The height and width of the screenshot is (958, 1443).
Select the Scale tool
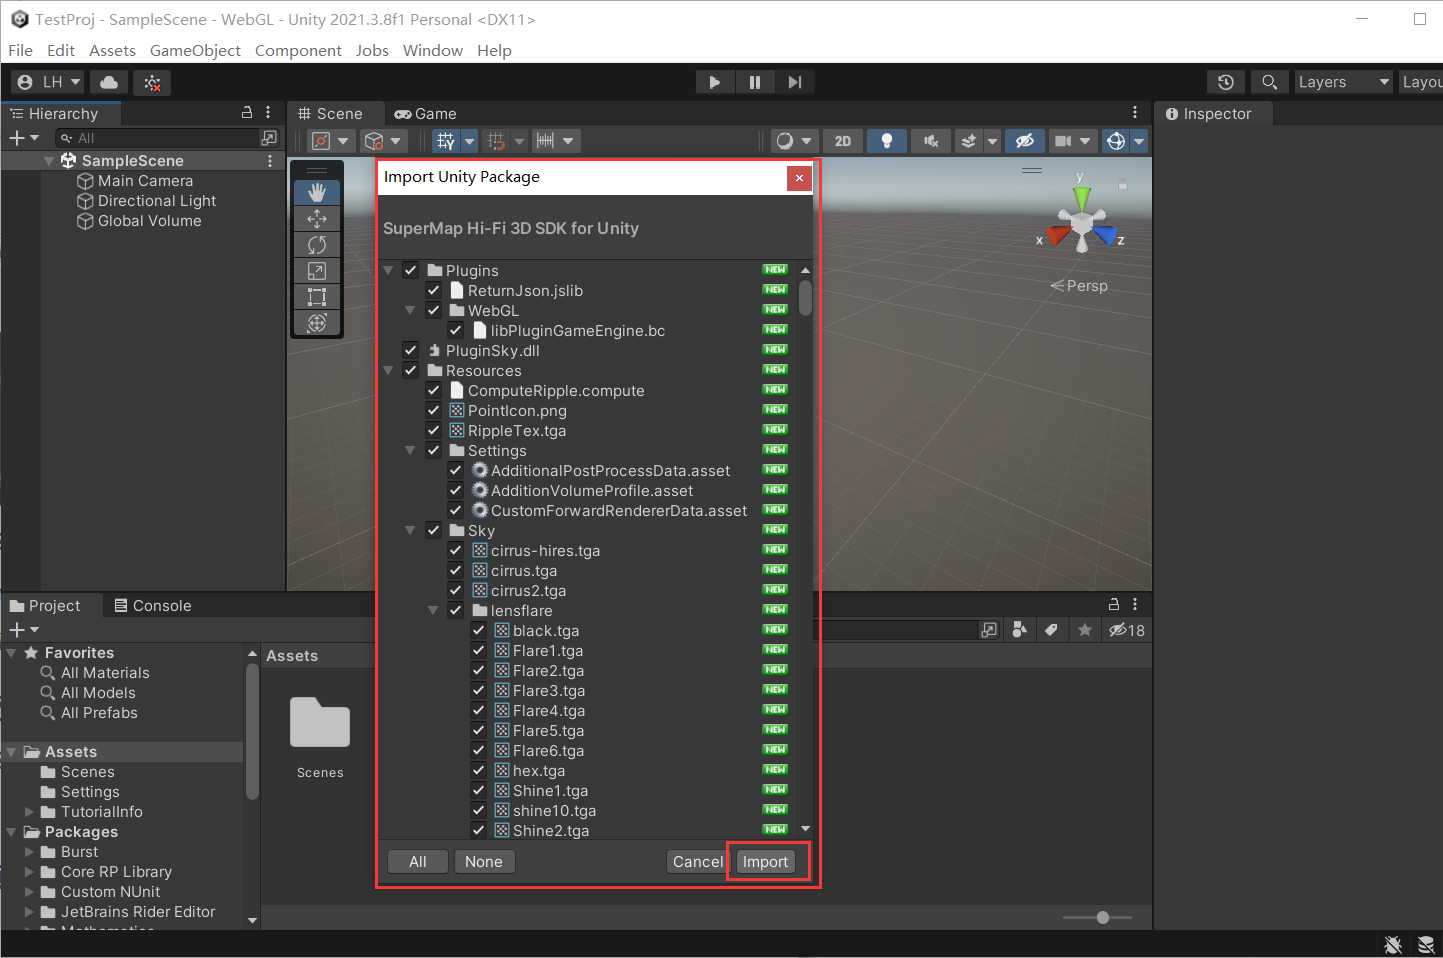click(317, 271)
